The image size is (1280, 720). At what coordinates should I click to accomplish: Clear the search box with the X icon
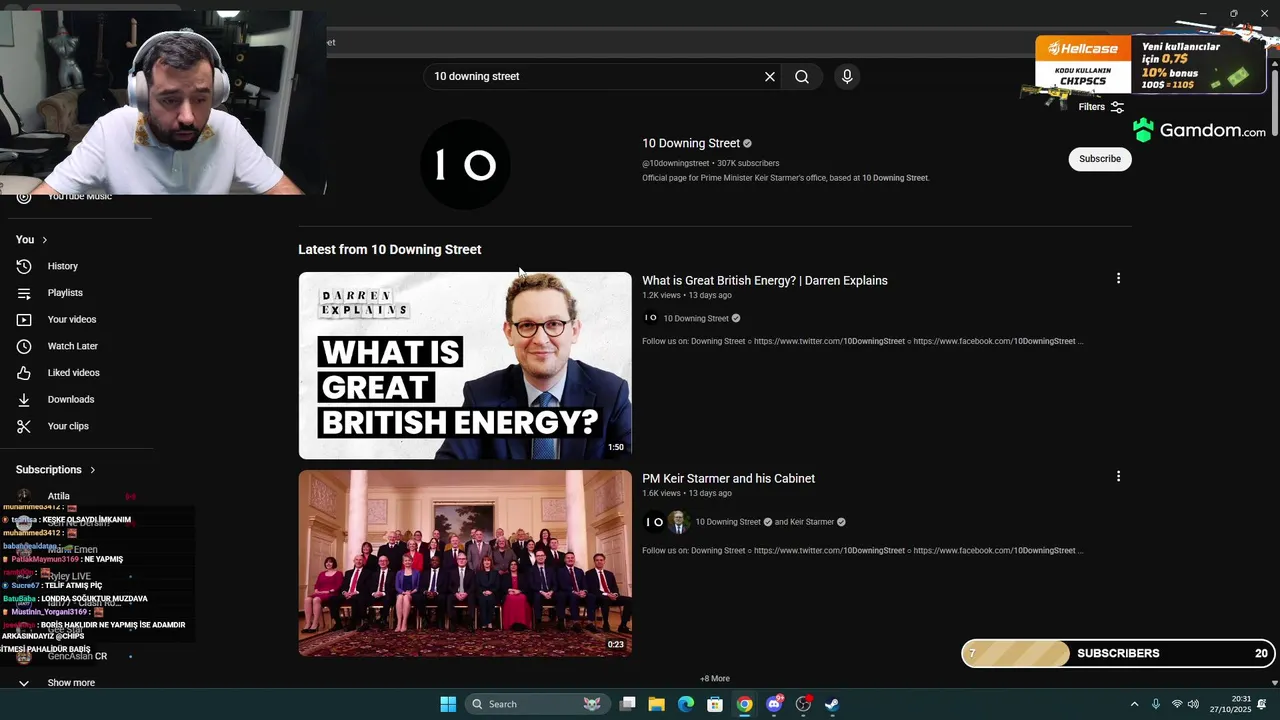click(770, 77)
